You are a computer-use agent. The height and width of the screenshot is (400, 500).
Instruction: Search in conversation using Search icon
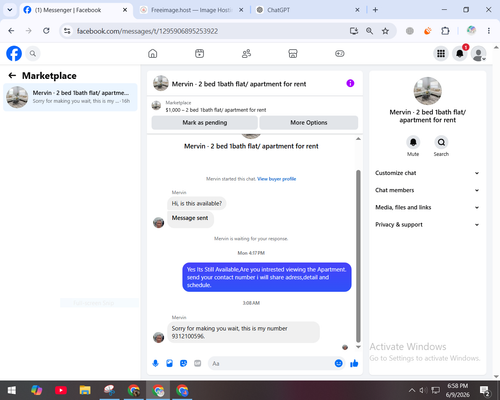point(441,142)
